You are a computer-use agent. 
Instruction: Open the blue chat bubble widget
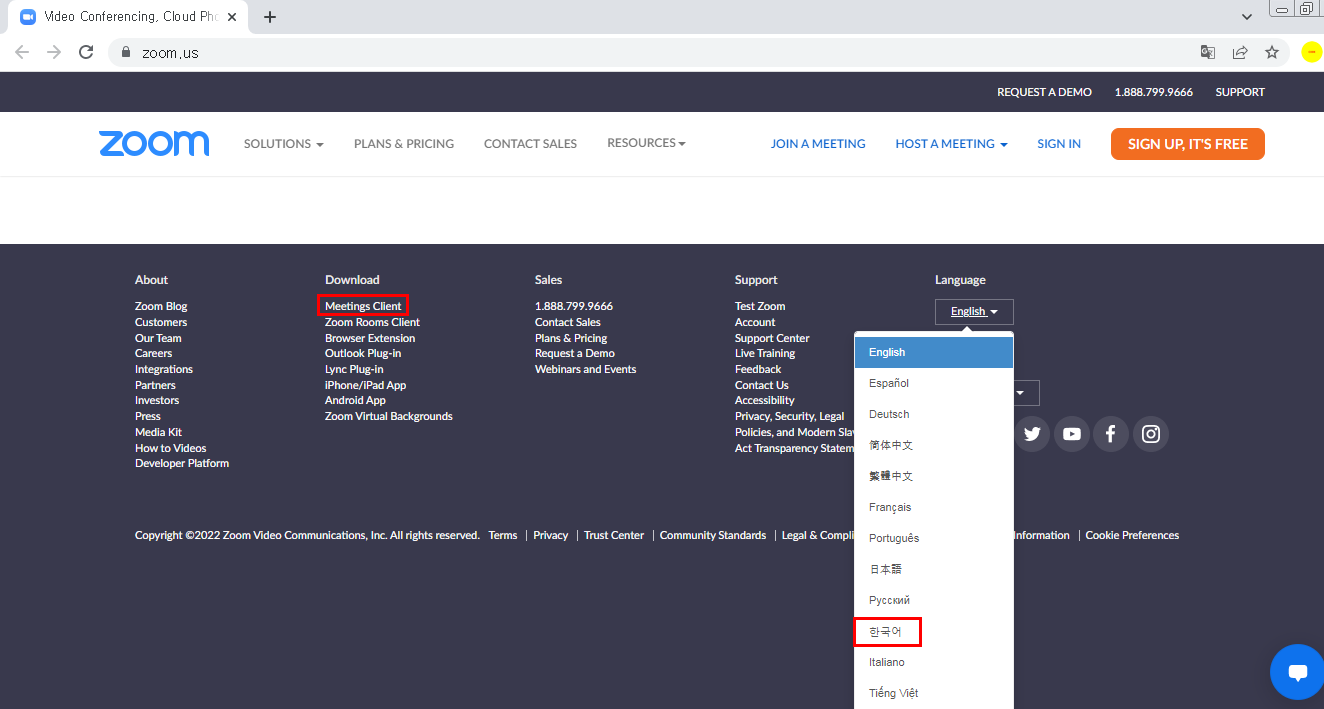(1297, 672)
